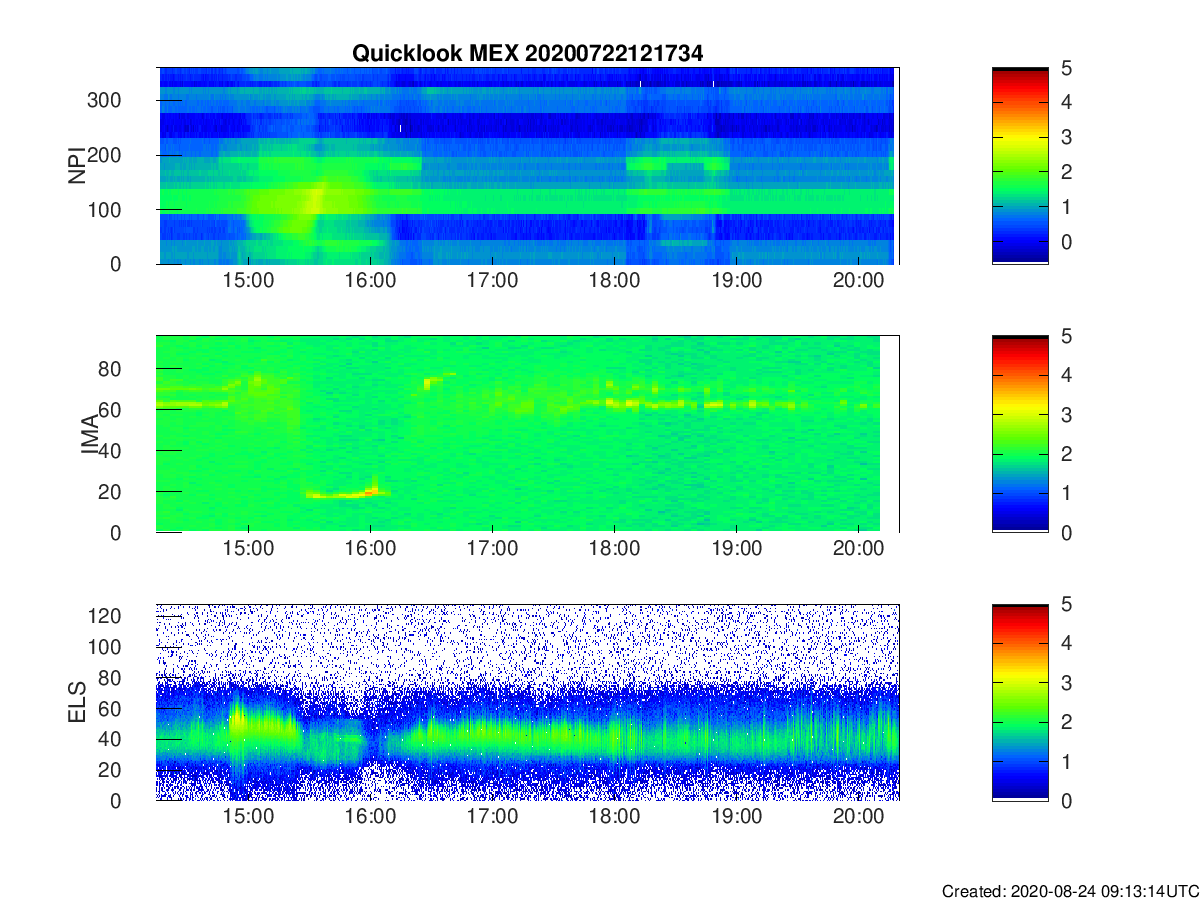The image size is (1200, 900).
Task: Click the colorbar beside the ELS panel
Action: (x=1020, y=702)
